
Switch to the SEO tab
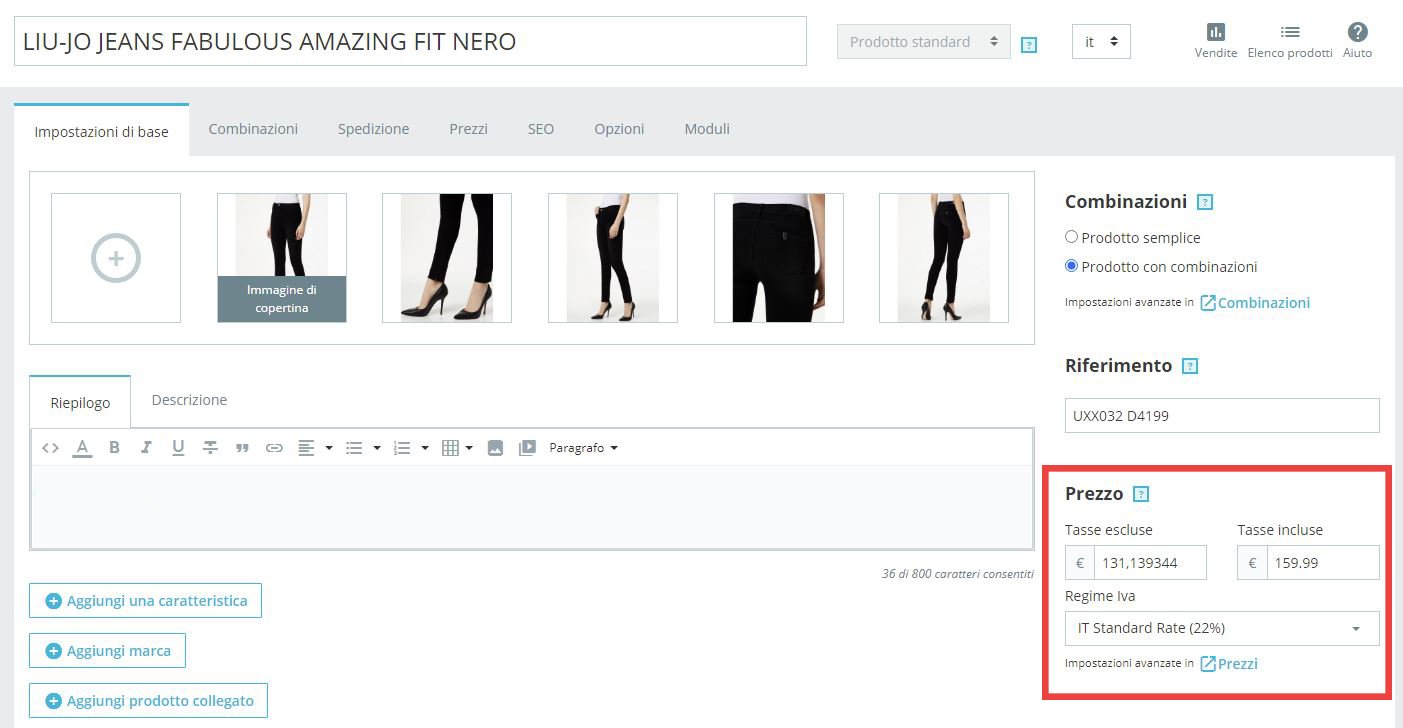541,129
